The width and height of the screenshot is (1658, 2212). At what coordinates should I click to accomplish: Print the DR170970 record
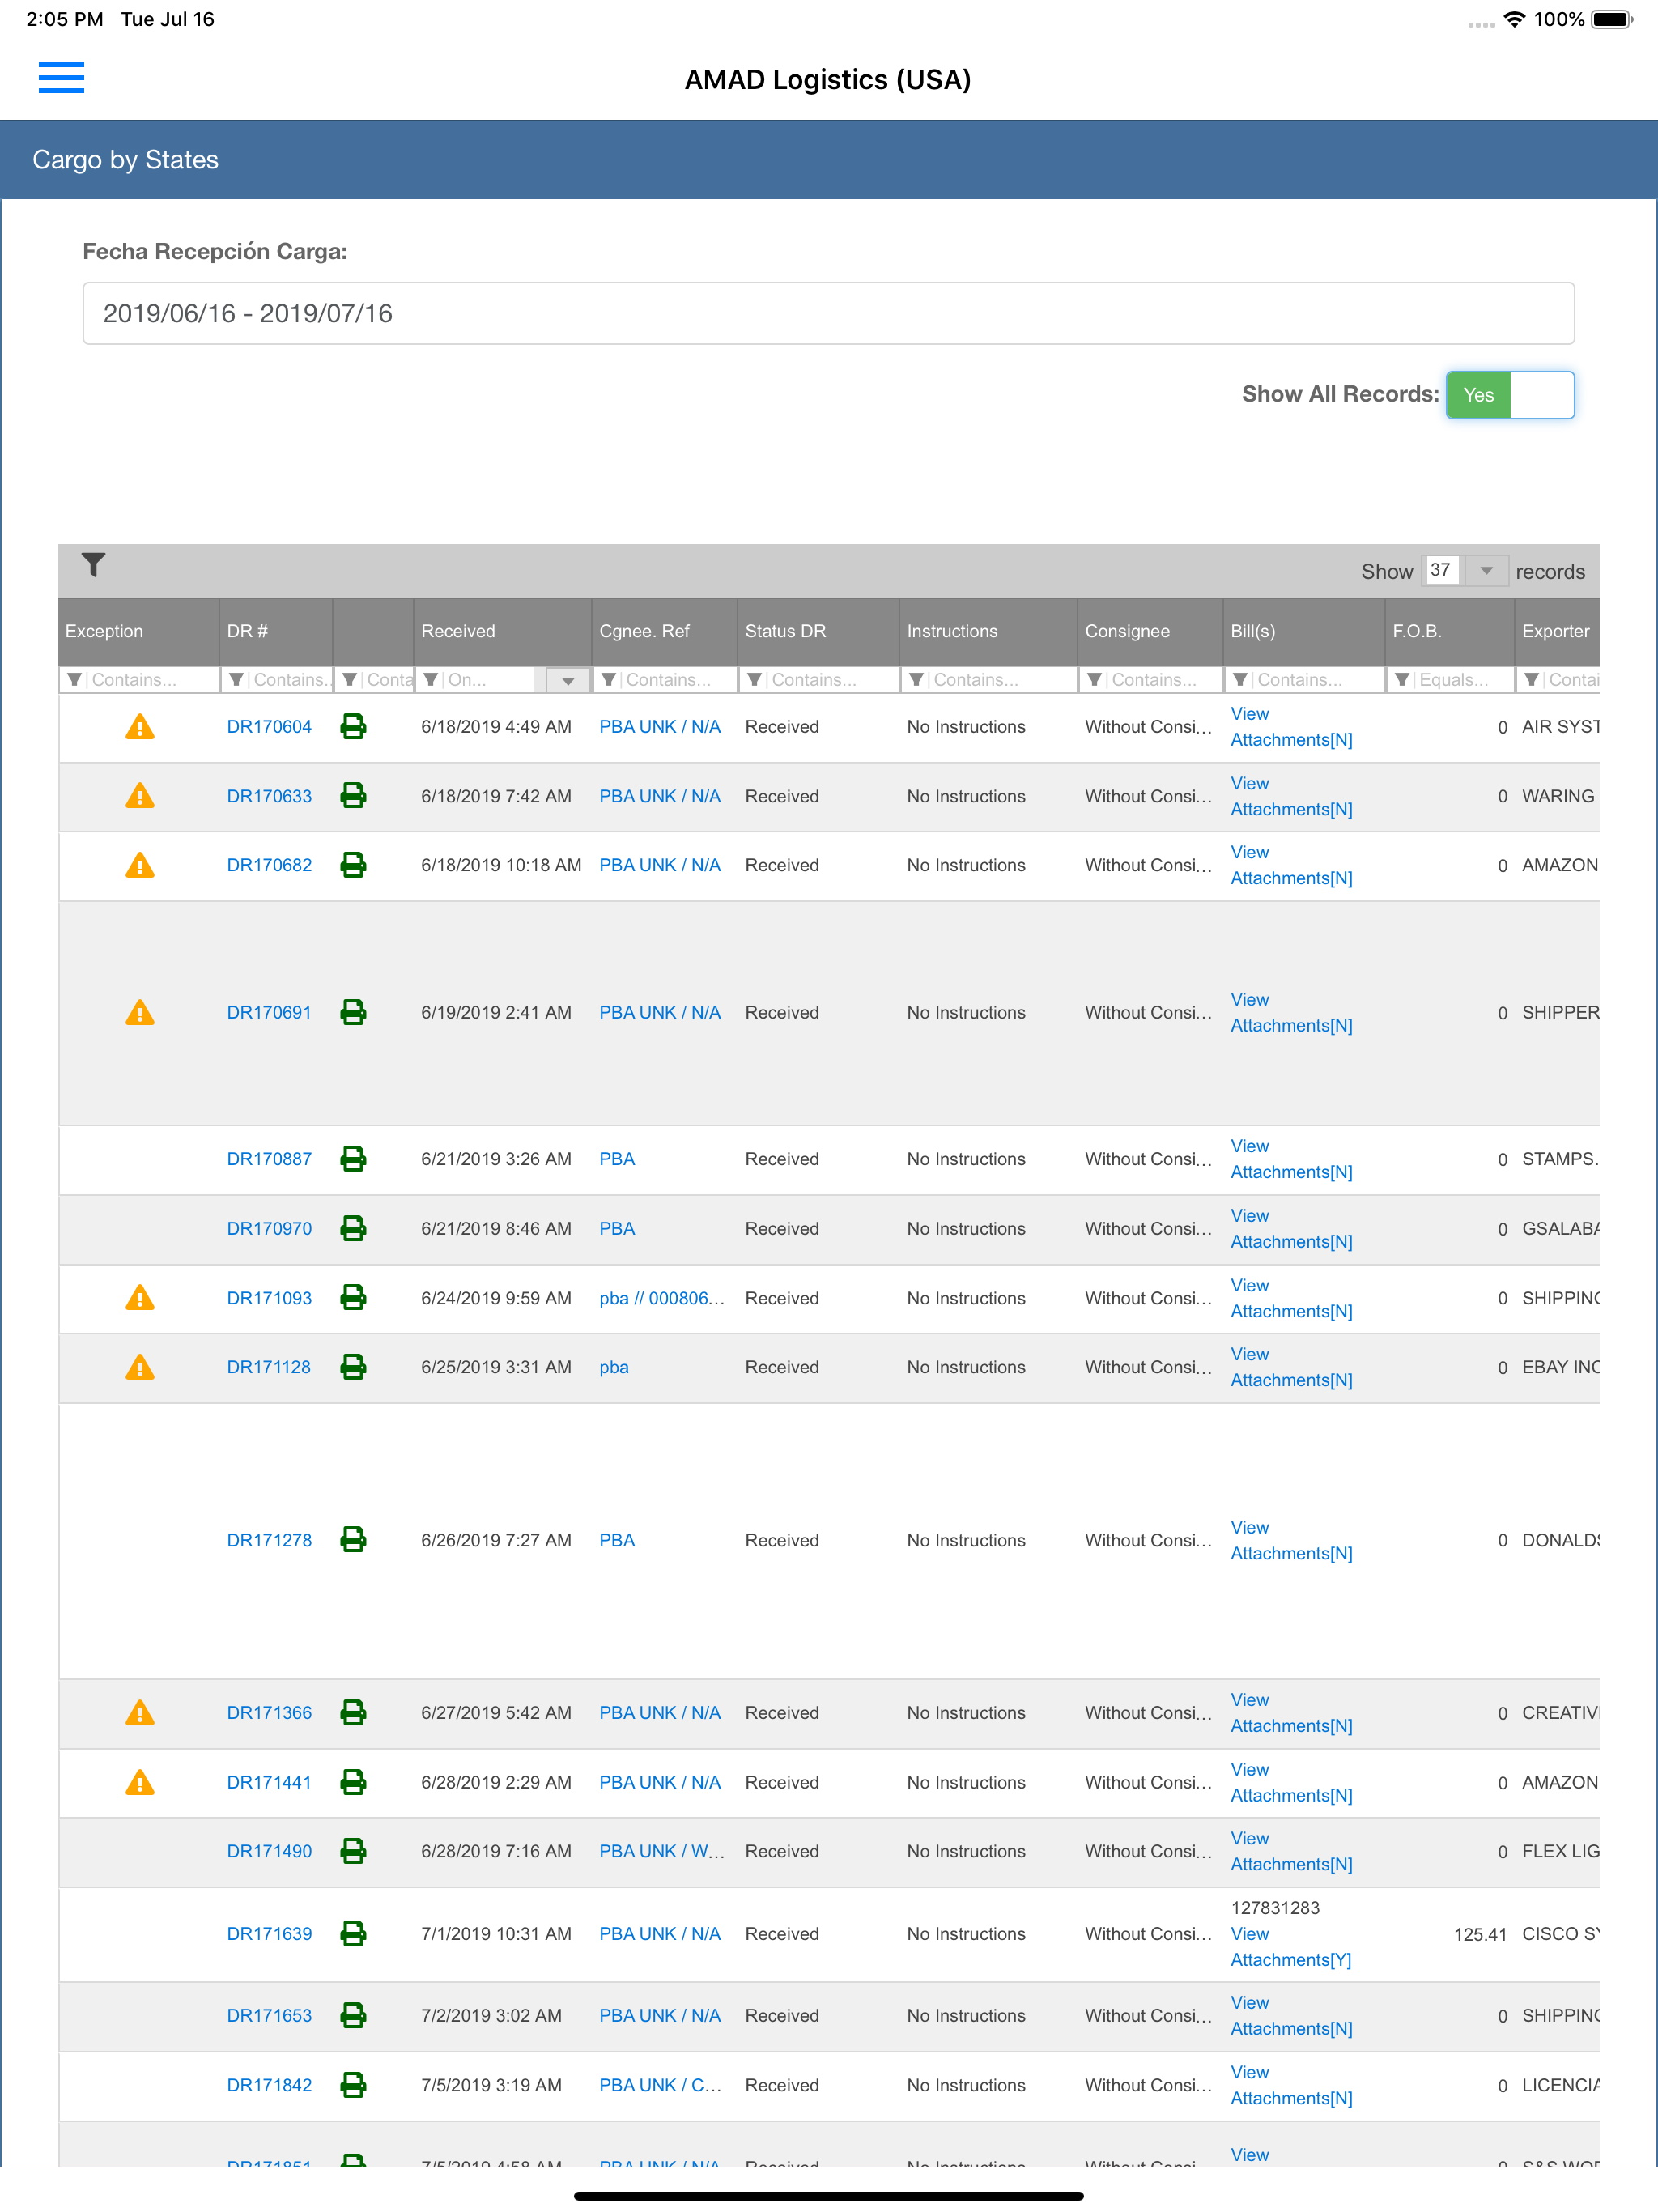coord(353,1228)
